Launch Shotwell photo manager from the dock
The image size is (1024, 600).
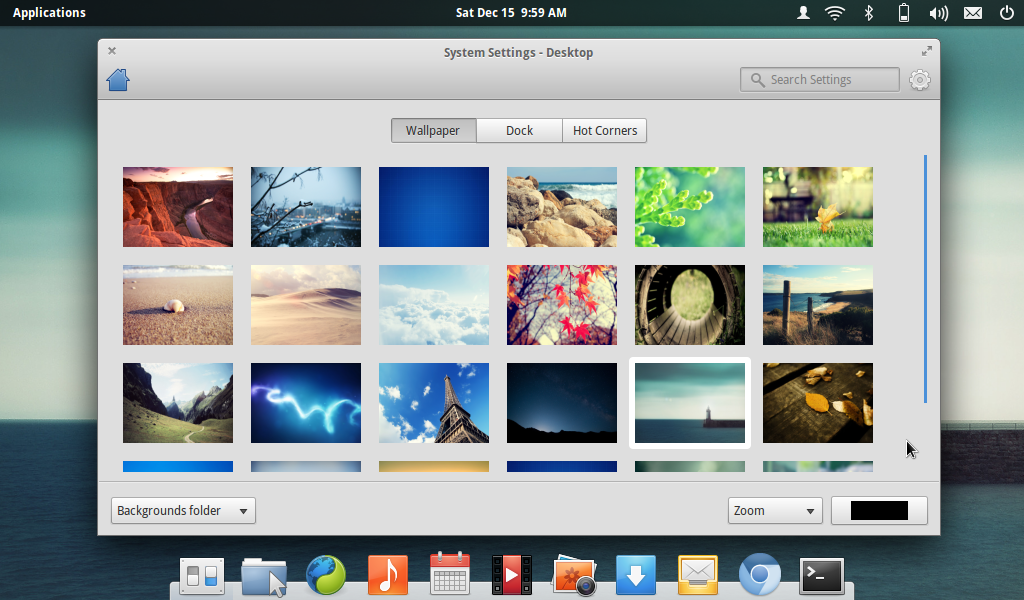tap(573, 575)
